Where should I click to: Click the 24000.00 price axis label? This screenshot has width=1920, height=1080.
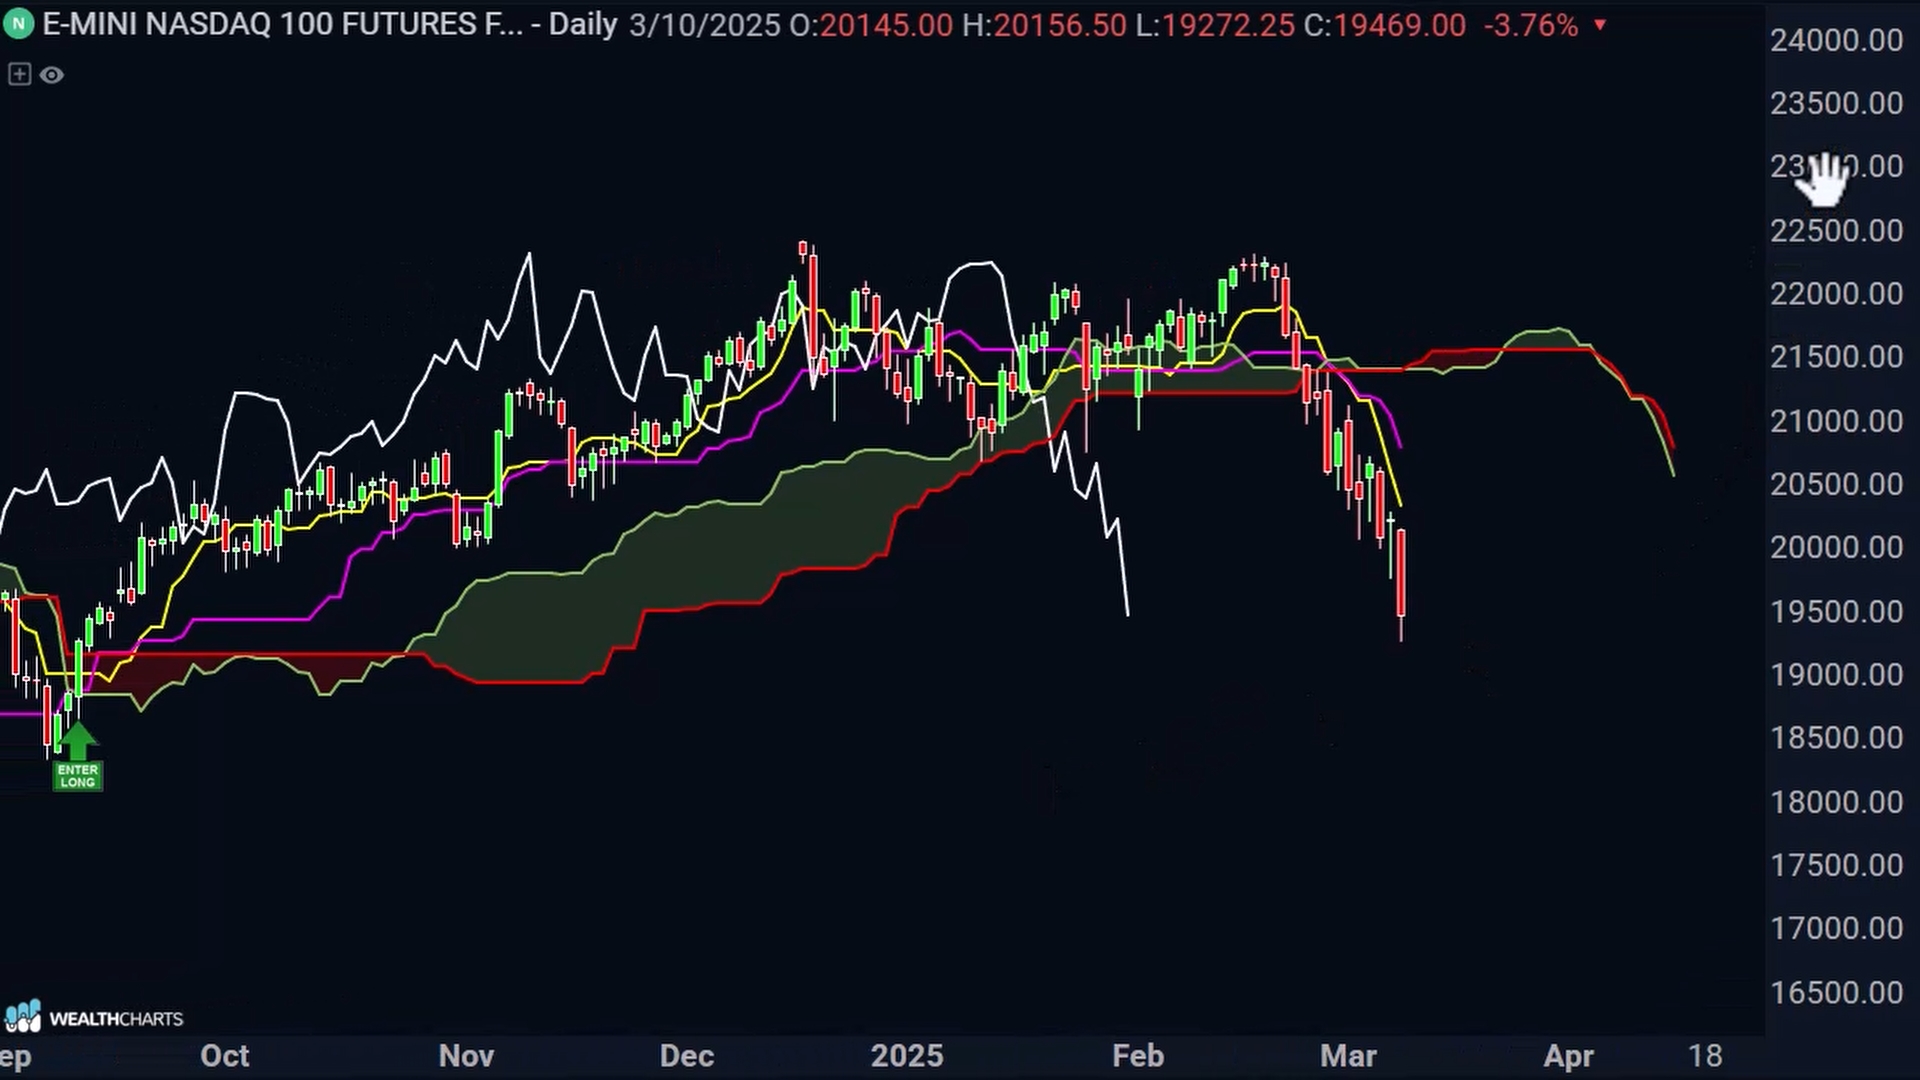1836,40
